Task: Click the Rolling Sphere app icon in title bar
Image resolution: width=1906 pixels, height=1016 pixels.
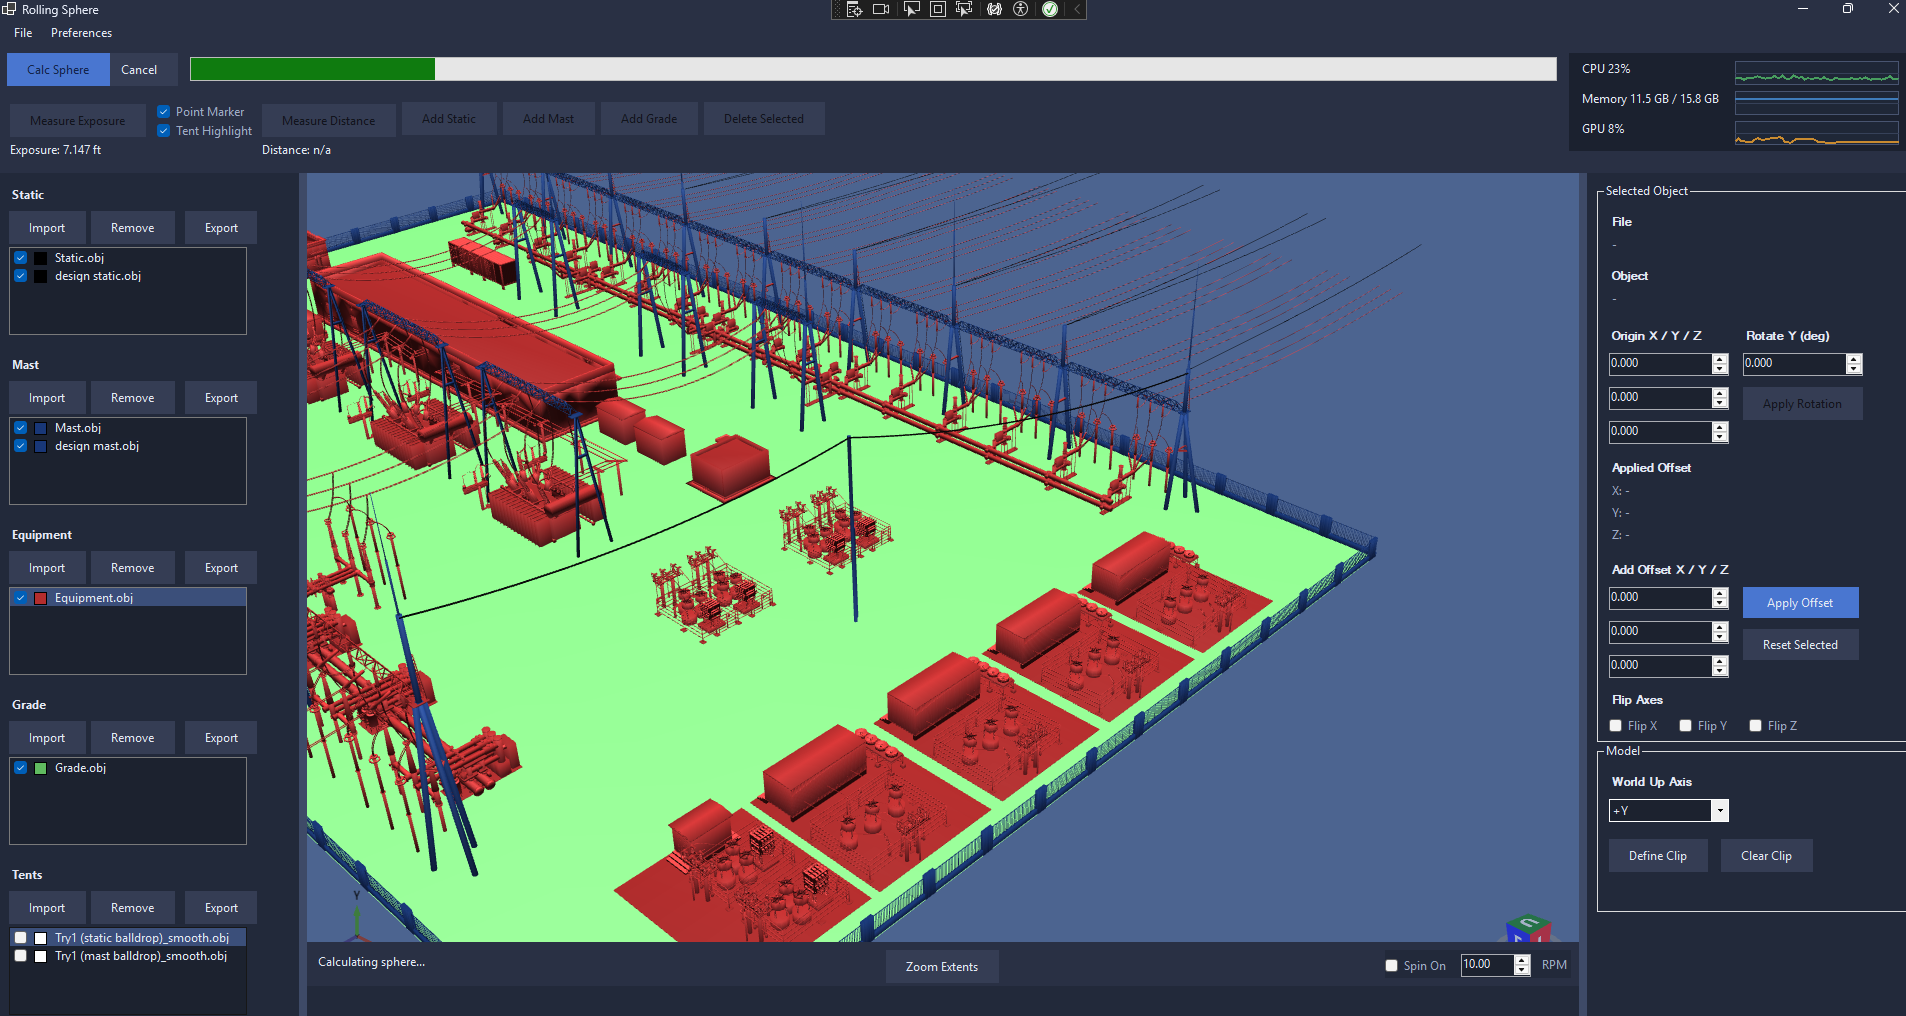Action: tap(9, 9)
